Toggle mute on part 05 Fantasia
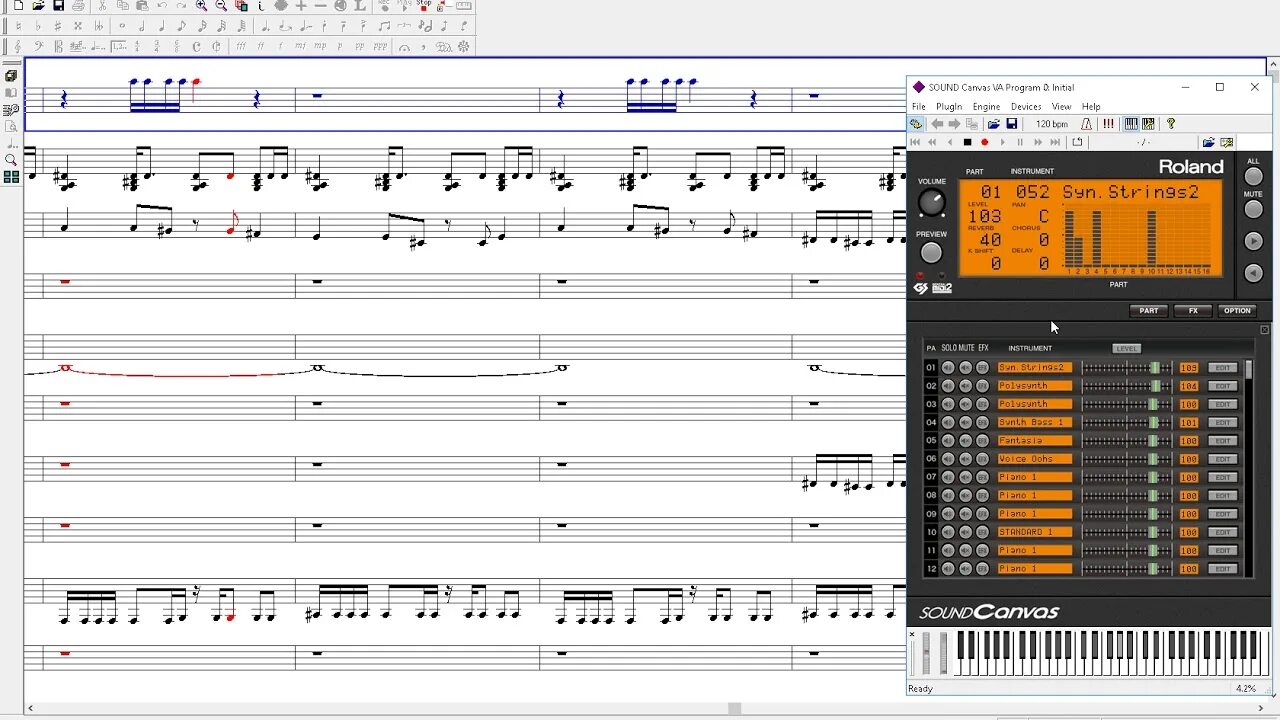 pos(965,441)
